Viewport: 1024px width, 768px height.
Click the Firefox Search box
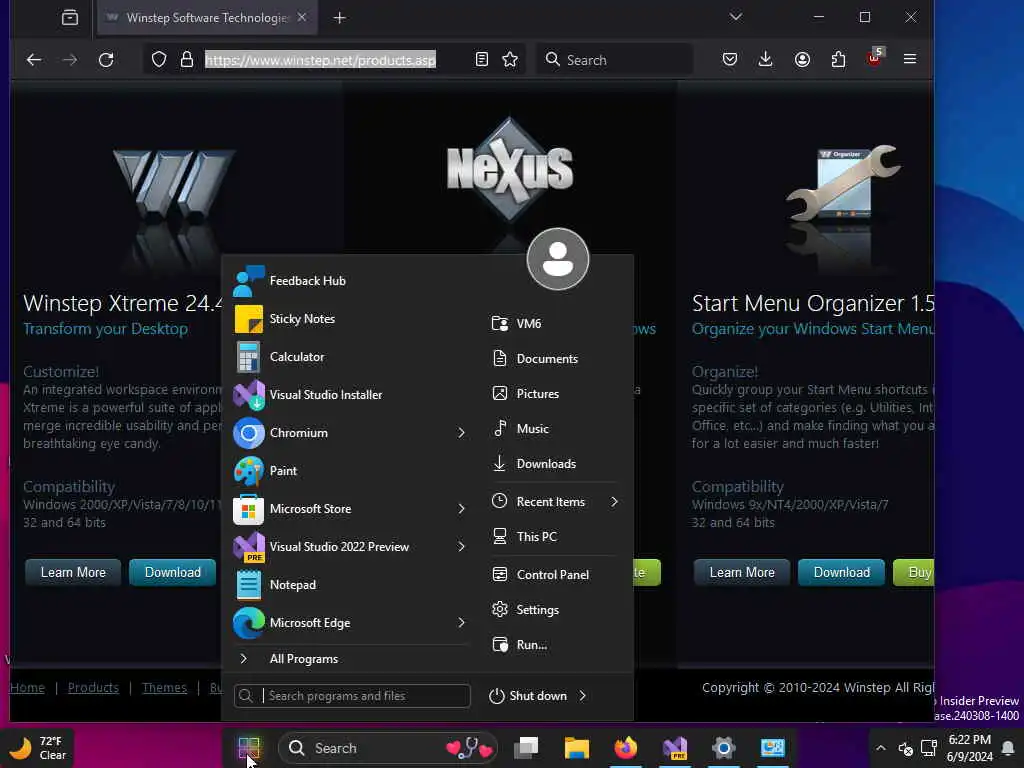point(615,60)
